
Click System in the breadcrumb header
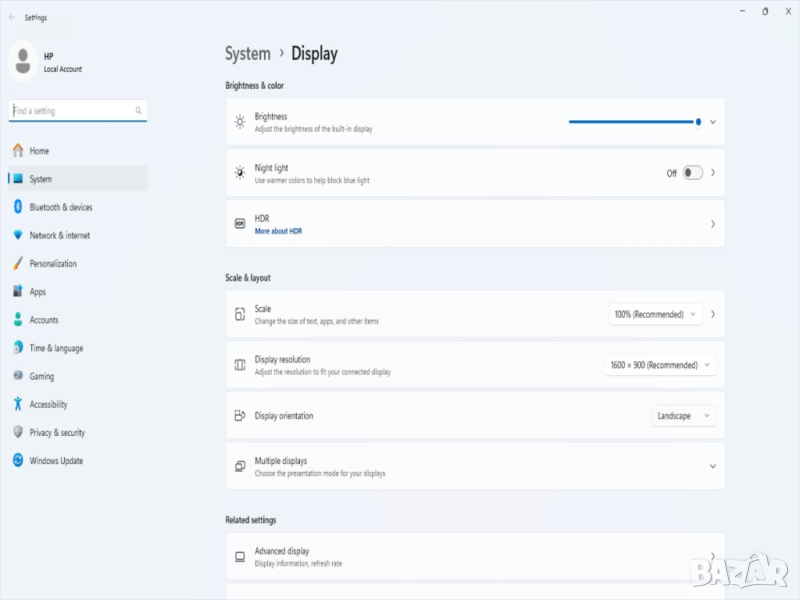248,54
